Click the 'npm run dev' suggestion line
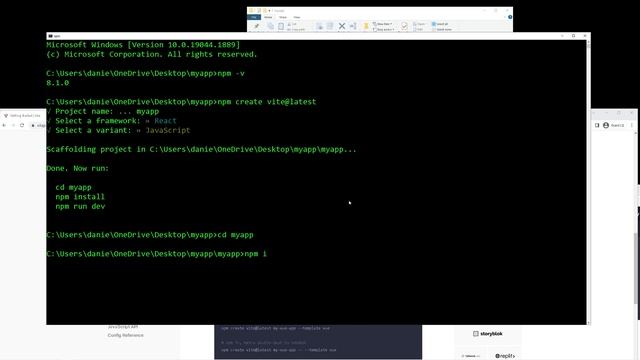The width and height of the screenshot is (640, 360). click(80, 206)
